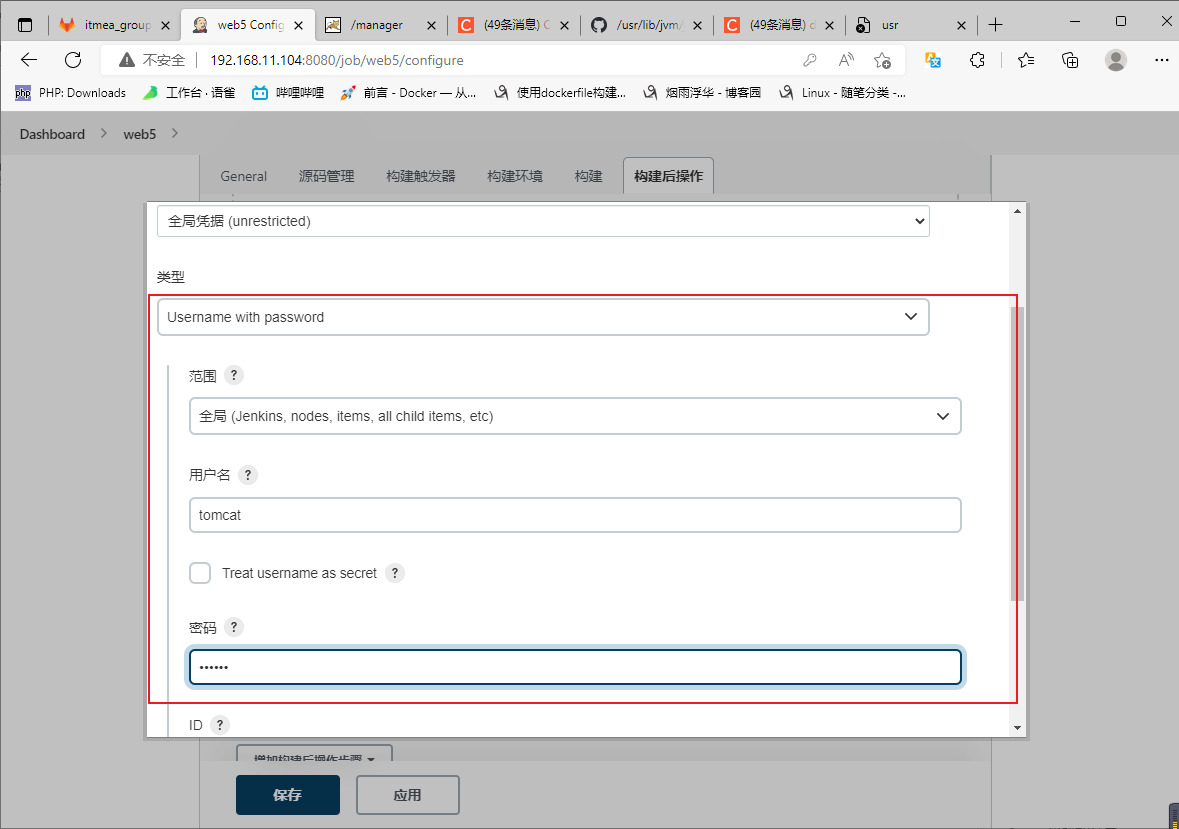1179x829 pixels.
Task: Show help for 用户名 field
Action: click(x=247, y=475)
